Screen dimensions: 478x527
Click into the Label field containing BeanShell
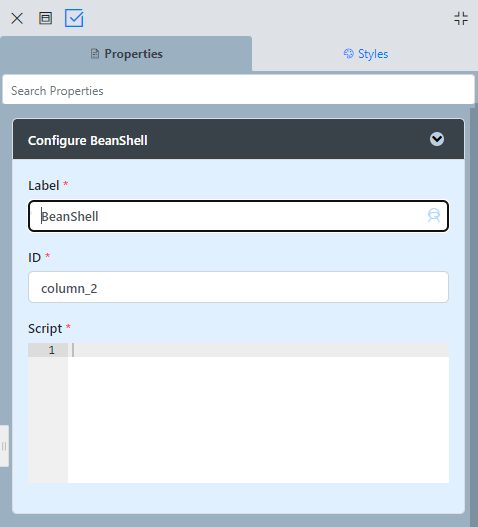pyautogui.click(x=238, y=216)
